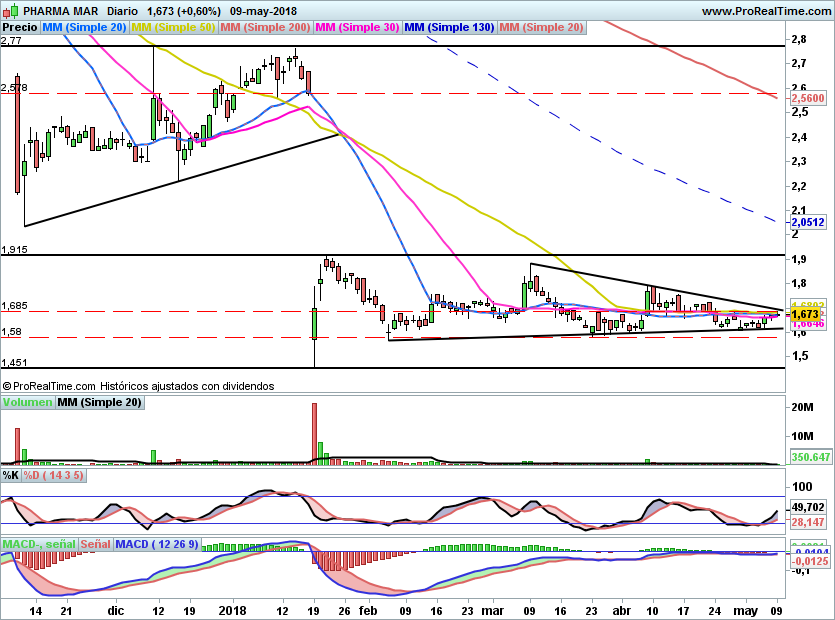Image resolution: width=835 pixels, height=620 pixels.
Task: Visit the www.ProRealTime.com link
Action: (766, 11)
